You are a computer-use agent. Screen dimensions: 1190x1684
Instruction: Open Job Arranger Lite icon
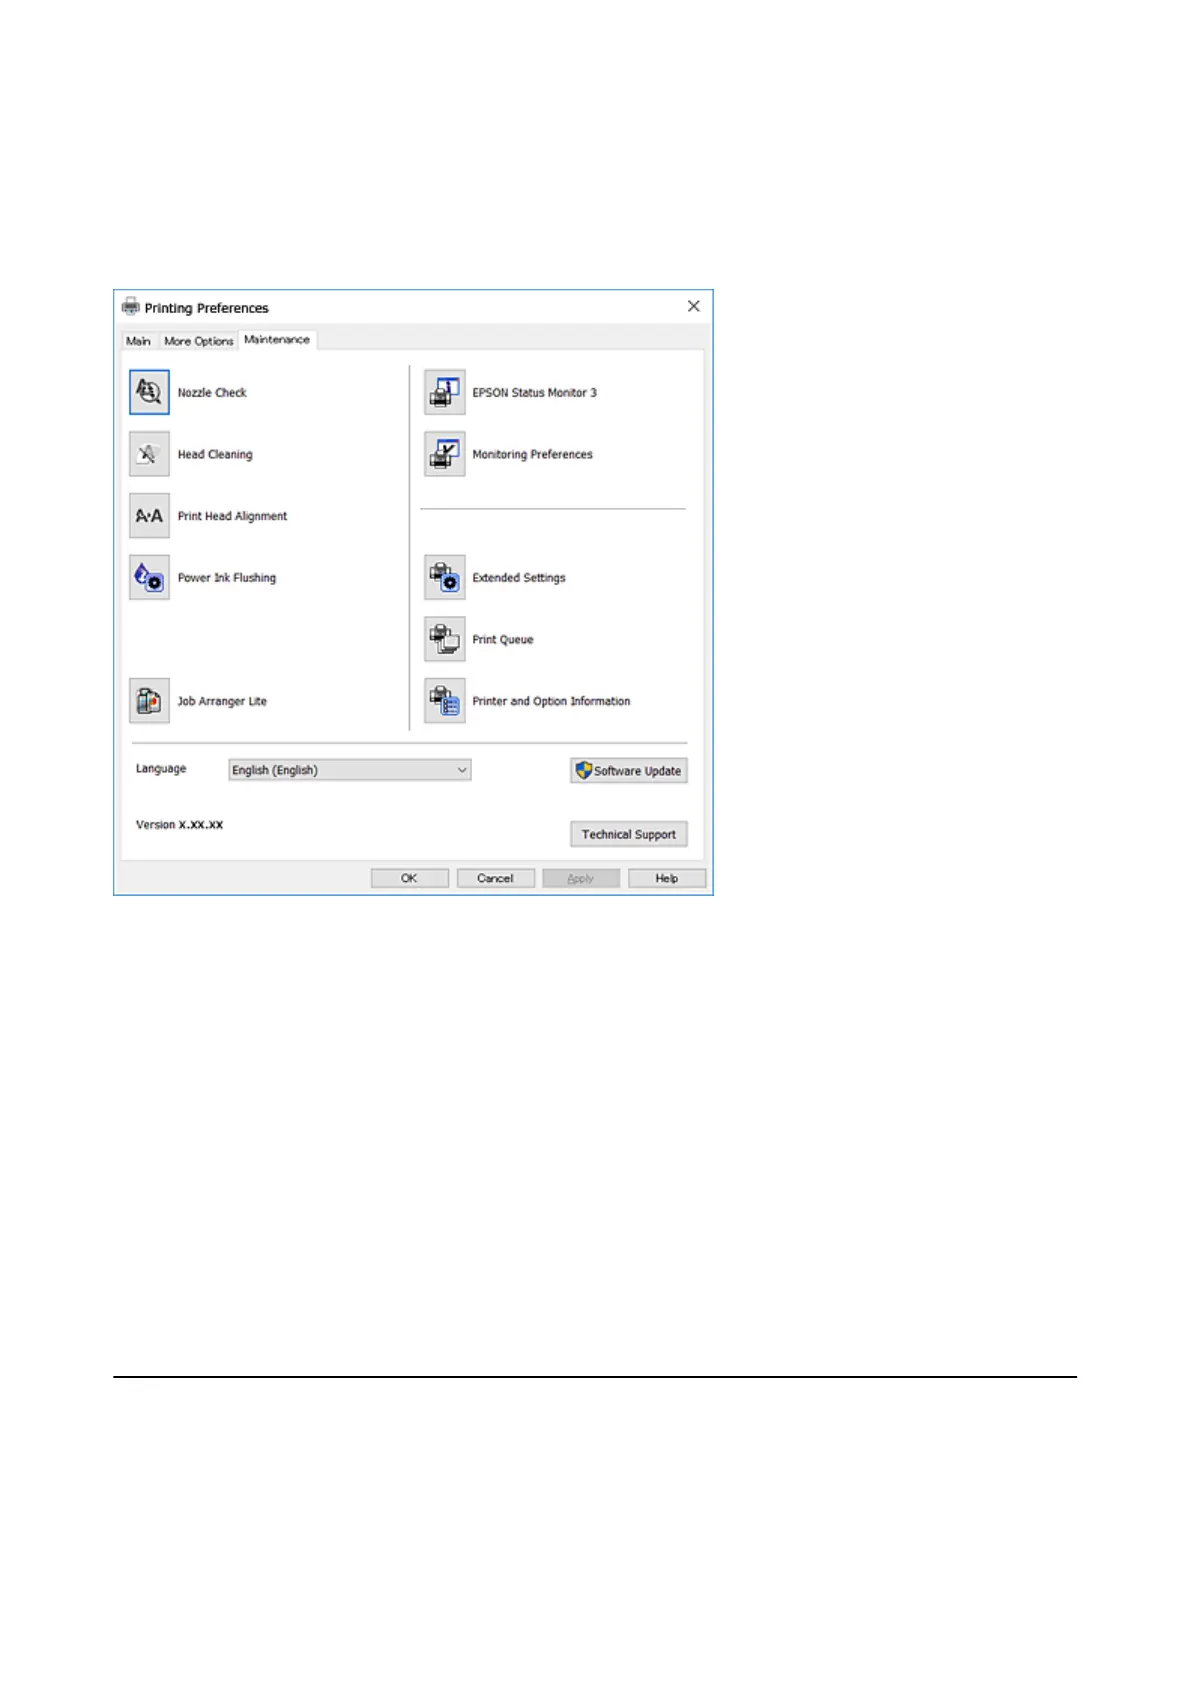(x=149, y=701)
